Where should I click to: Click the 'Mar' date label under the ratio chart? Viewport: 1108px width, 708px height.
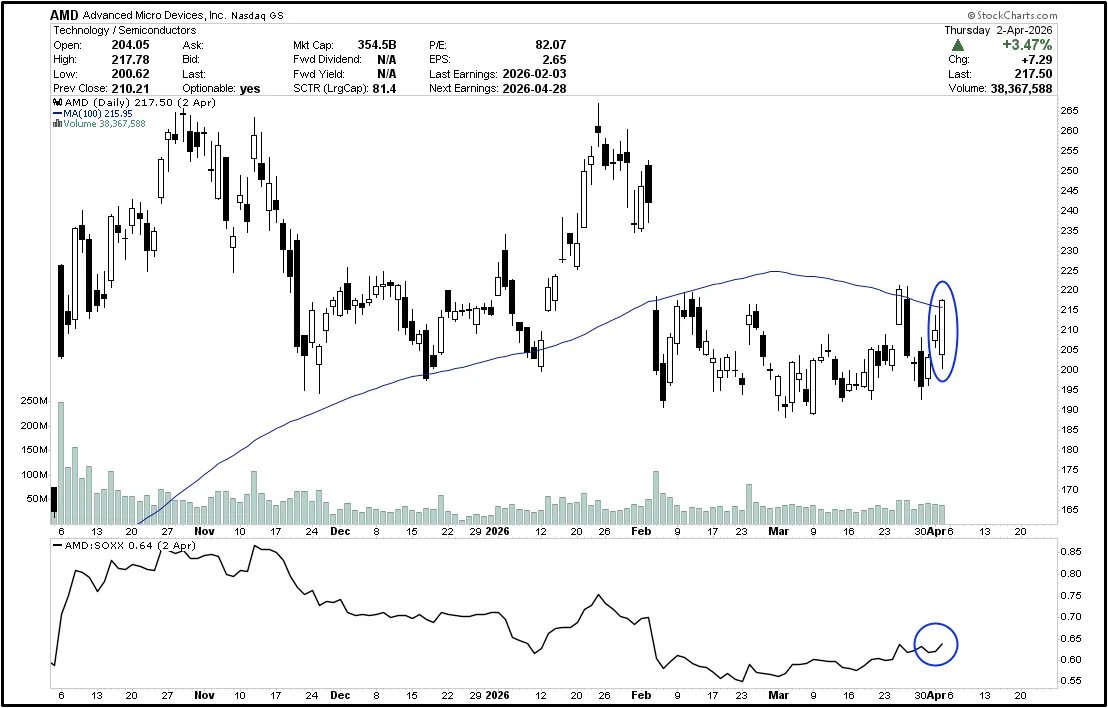[x=779, y=695]
